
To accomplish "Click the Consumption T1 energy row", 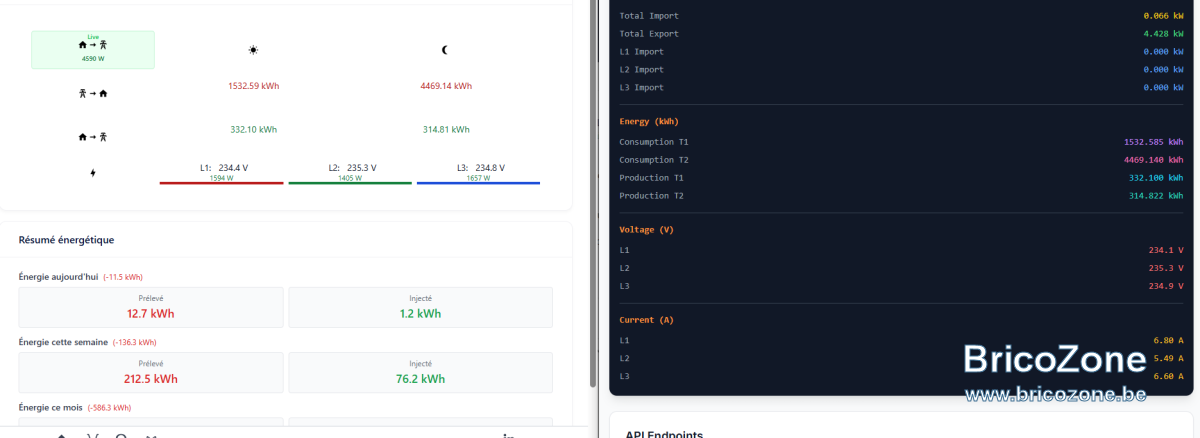I will 901,142.
